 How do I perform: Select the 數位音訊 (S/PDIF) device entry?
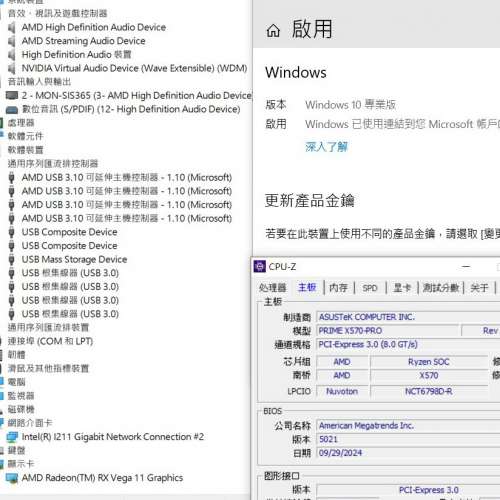[x=131, y=109]
